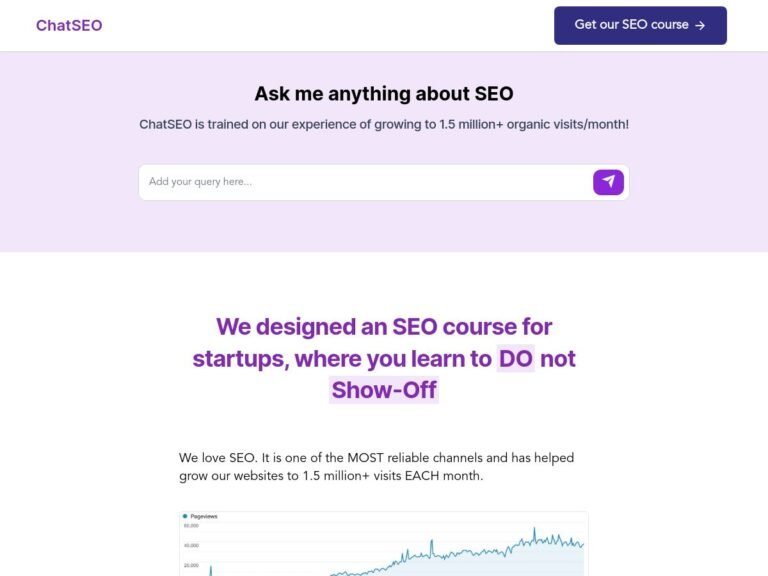Image resolution: width=768 pixels, height=576 pixels.
Task: Click the highlighted 'Show-Off' text
Action: [384, 390]
